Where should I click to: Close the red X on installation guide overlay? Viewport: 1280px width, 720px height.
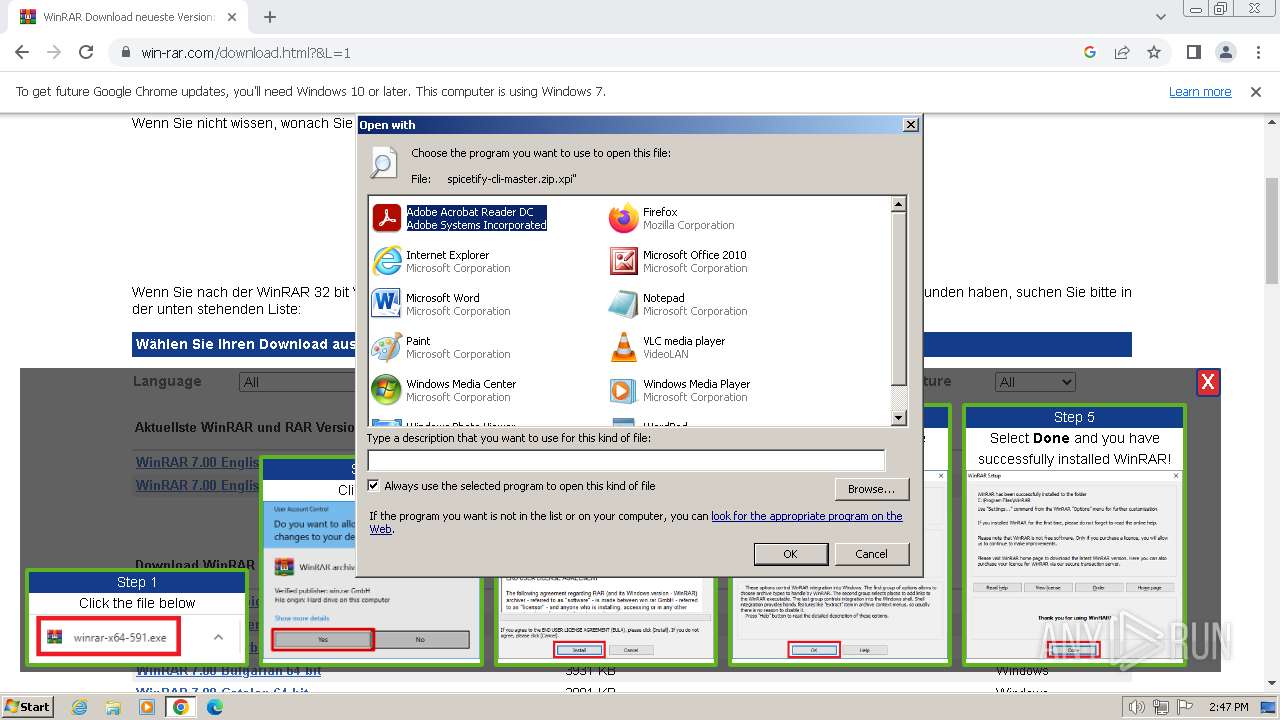coord(1208,382)
